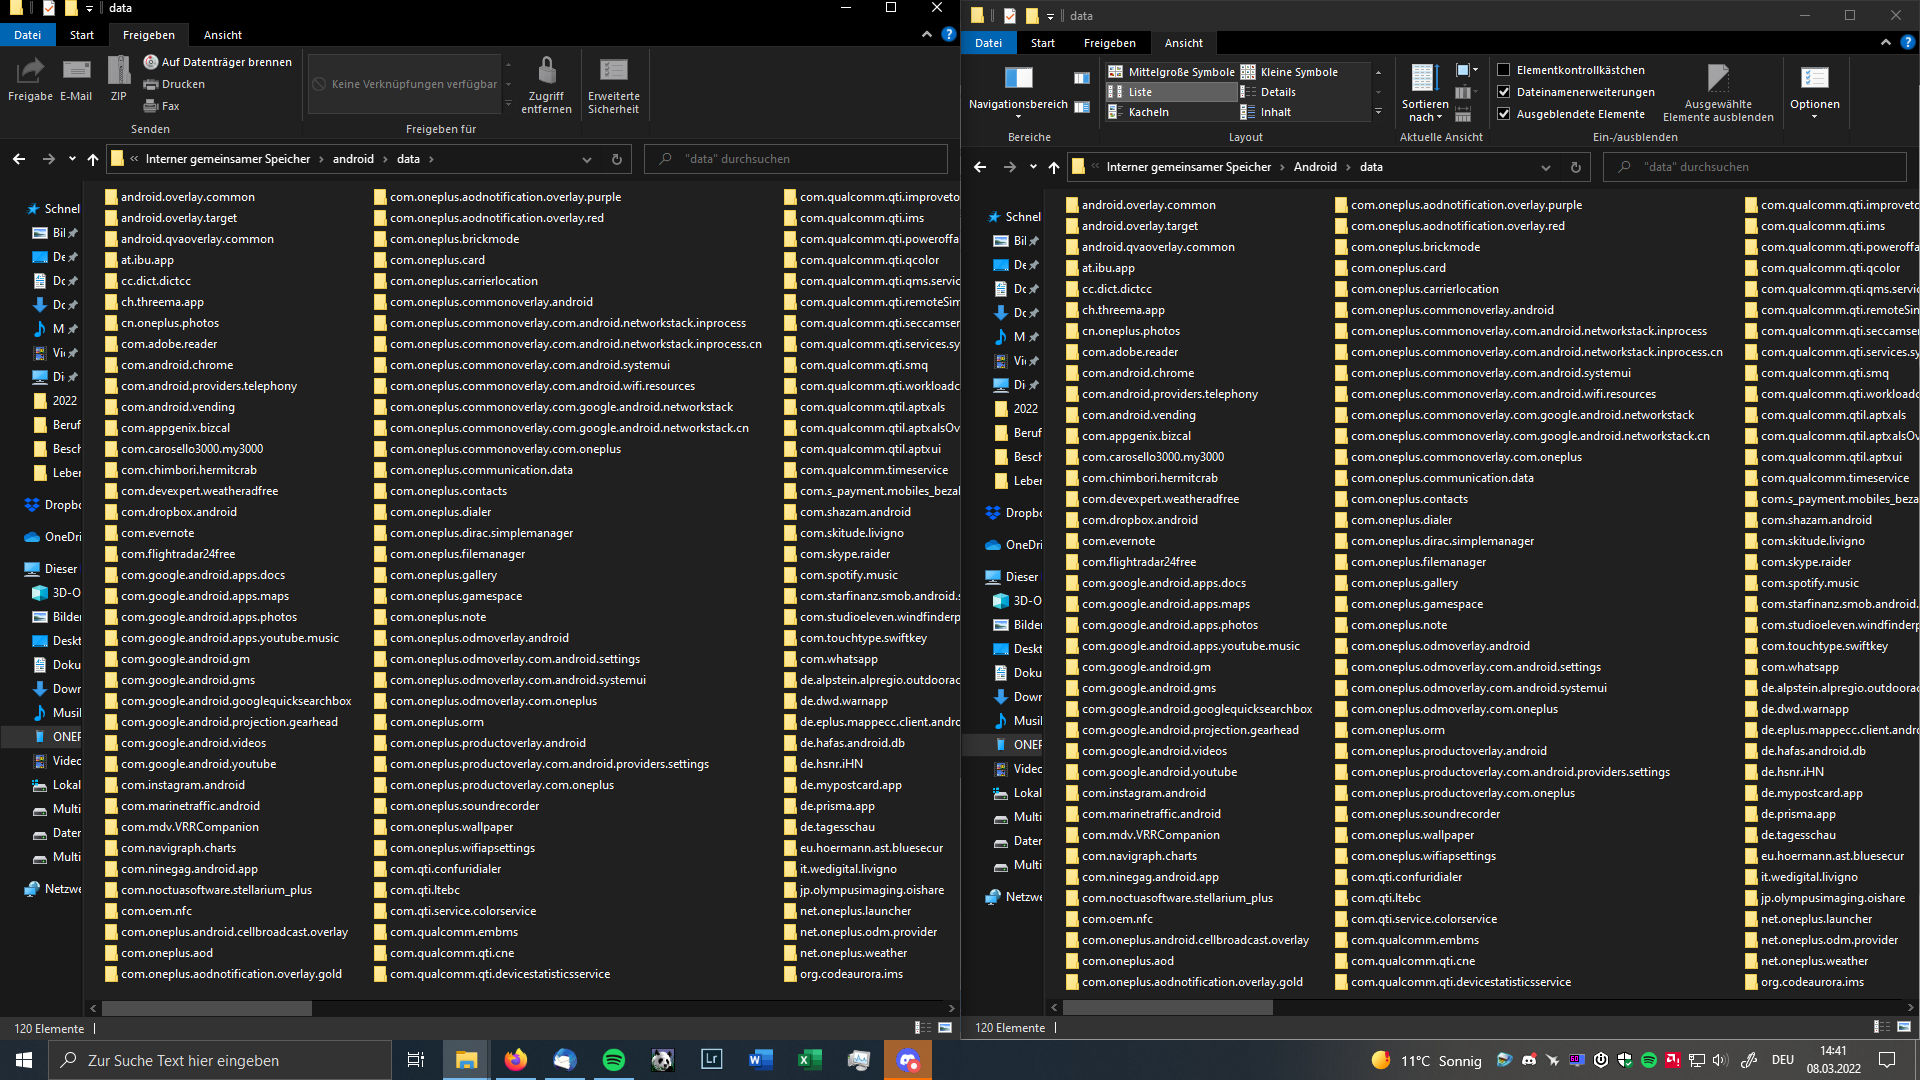This screenshot has height=1080, width=1920.
Task: Click Interner gemeinsamer Speicher breadcrumb in left window
Action: pos(228,159)
